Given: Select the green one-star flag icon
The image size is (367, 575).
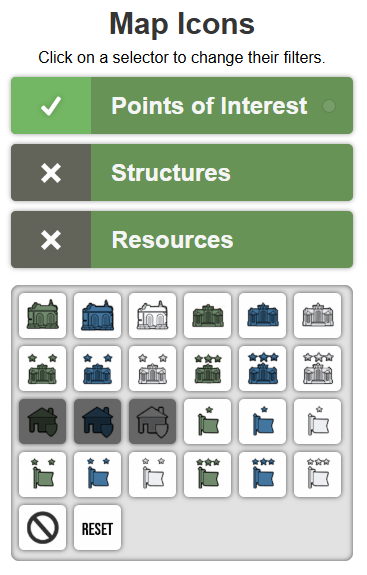Looking at the screenshot, I should tap(208, 422).
